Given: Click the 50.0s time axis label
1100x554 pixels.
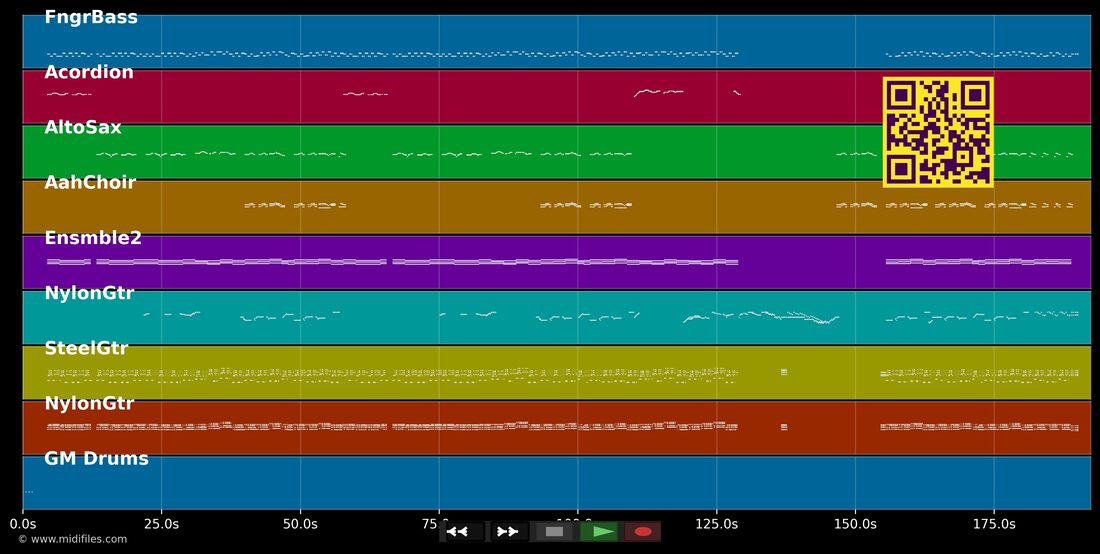Looking at the screenshot, I should (x=300, y=524).
